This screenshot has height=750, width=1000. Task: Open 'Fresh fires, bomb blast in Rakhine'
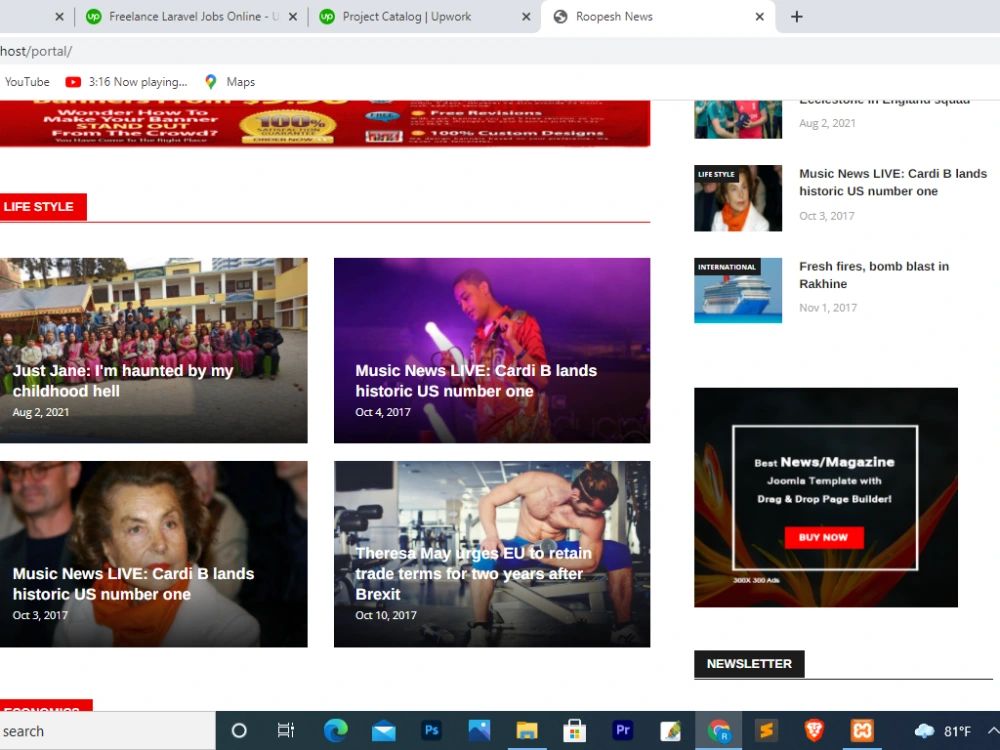[874, 275]
